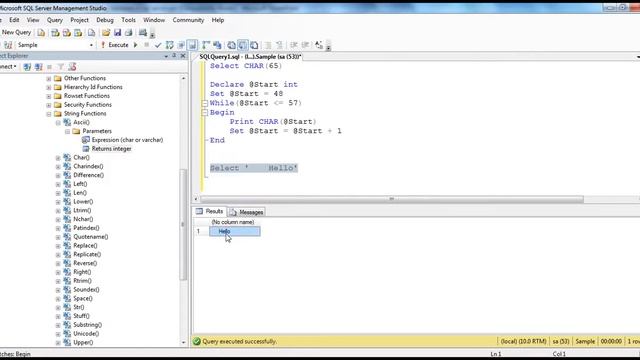Viewport: 640px width, 360px height.
Task: Collapse the Parameters folder under Ascii()
Action: (67, 131)
